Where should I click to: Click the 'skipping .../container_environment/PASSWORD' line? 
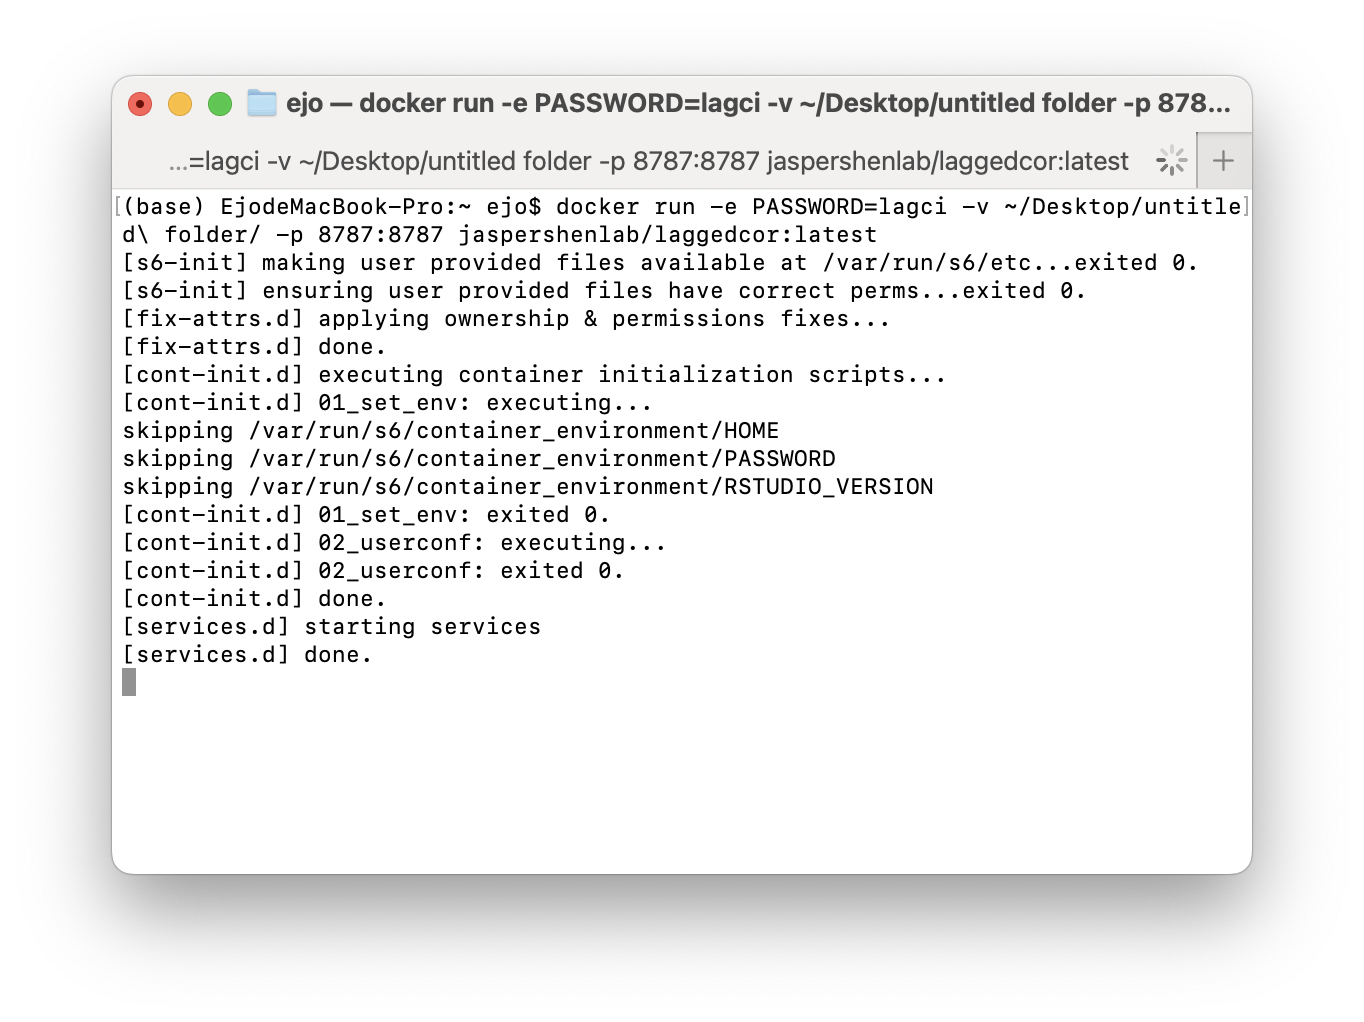point(478,459)
